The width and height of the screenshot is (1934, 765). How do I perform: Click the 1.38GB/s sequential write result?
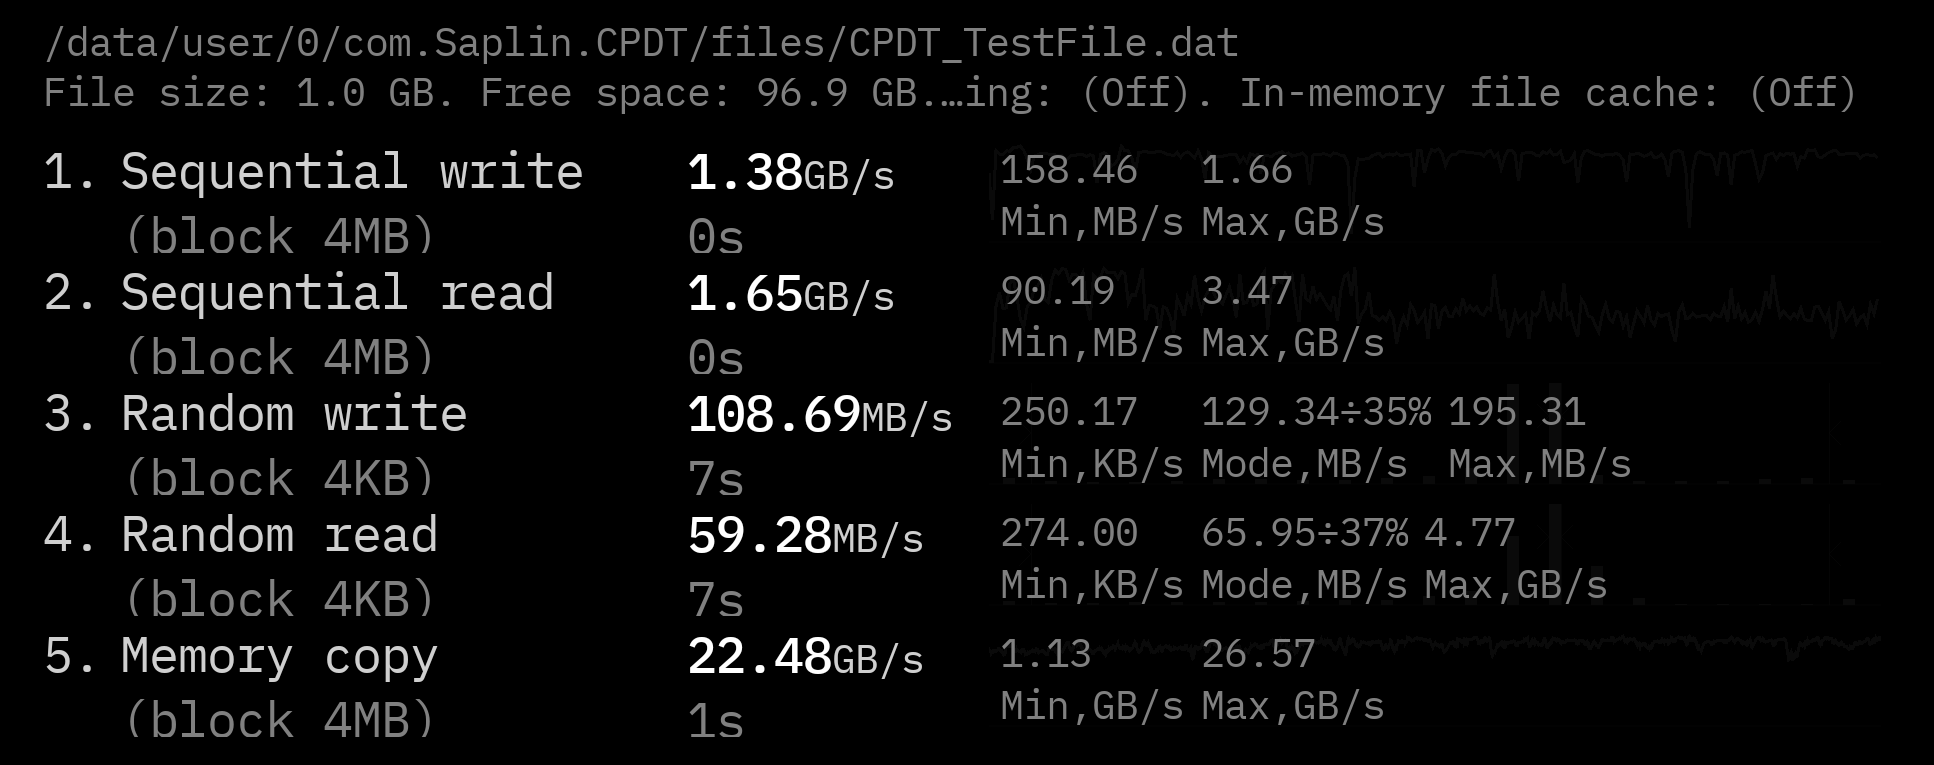790,173
